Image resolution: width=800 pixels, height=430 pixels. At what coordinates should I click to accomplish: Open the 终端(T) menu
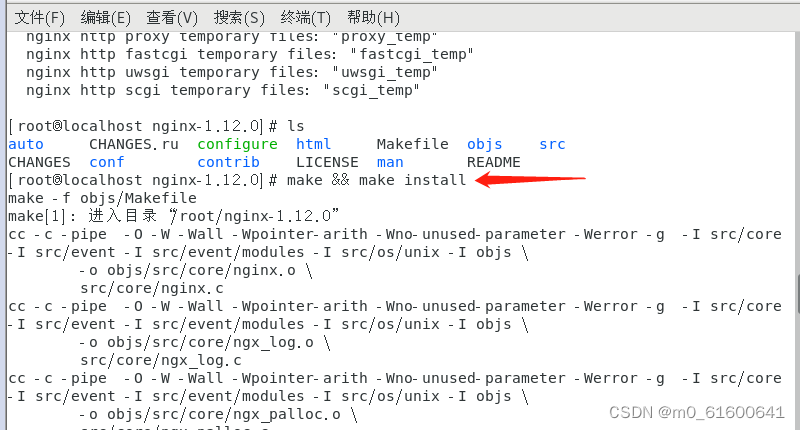(306, 18)
